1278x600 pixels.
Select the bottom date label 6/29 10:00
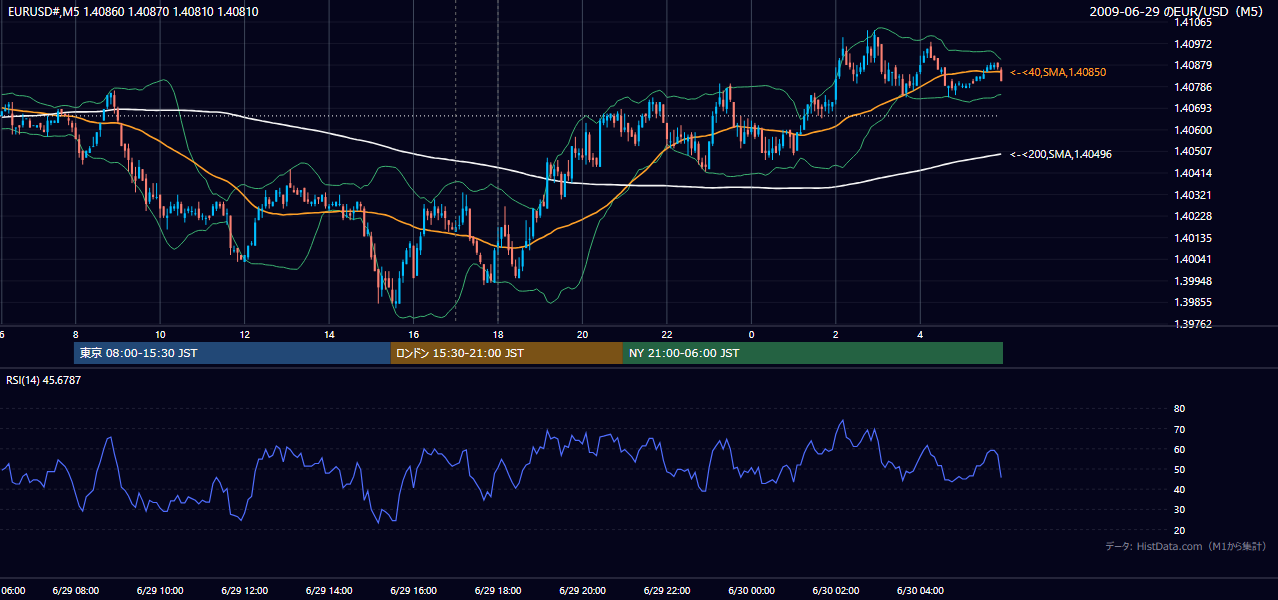[x=160, y=590]
